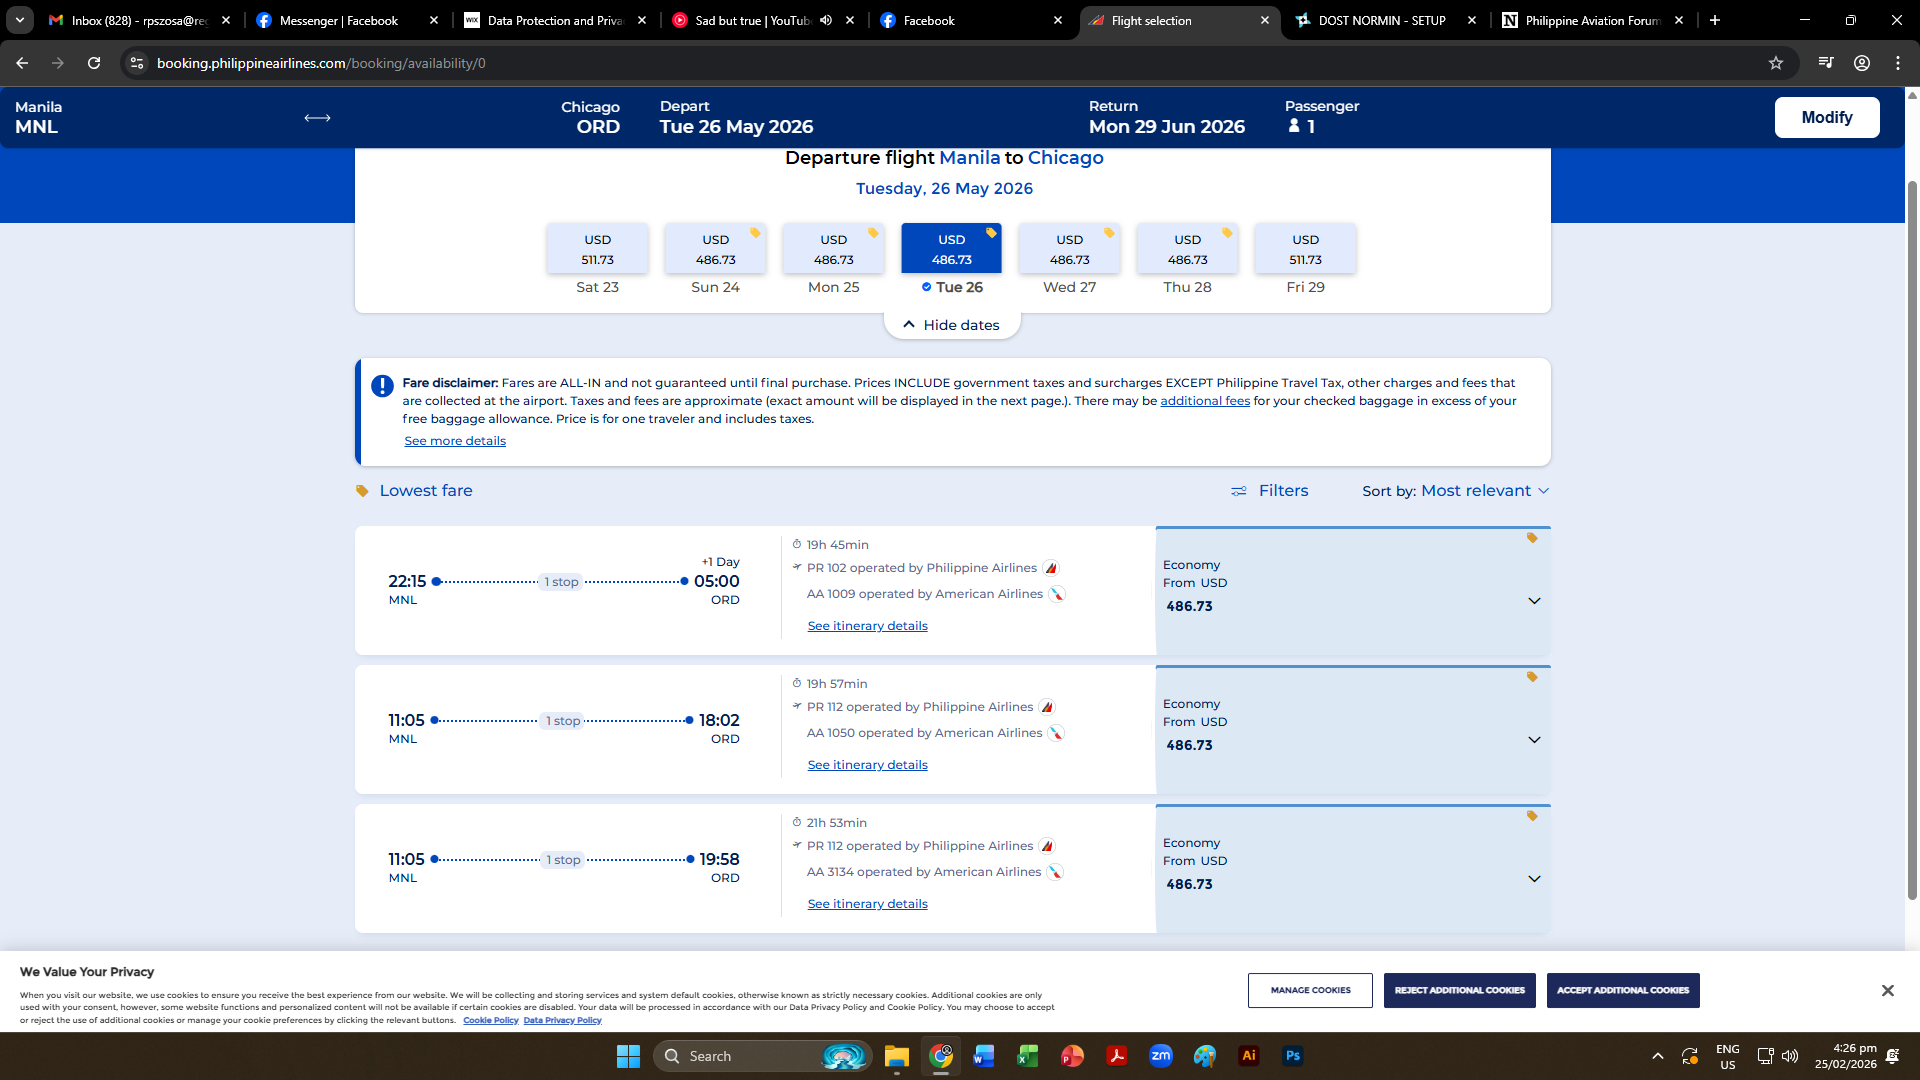Open Zoom from the taskbar
The width and height of the screenshot is (1920, 1080).
[x=1160, y=1056]
